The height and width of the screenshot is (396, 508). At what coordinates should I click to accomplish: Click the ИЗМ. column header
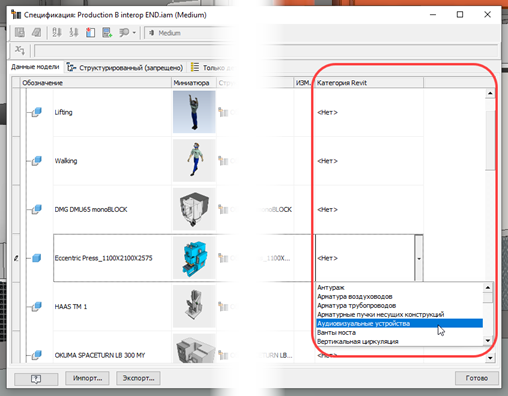304,83
